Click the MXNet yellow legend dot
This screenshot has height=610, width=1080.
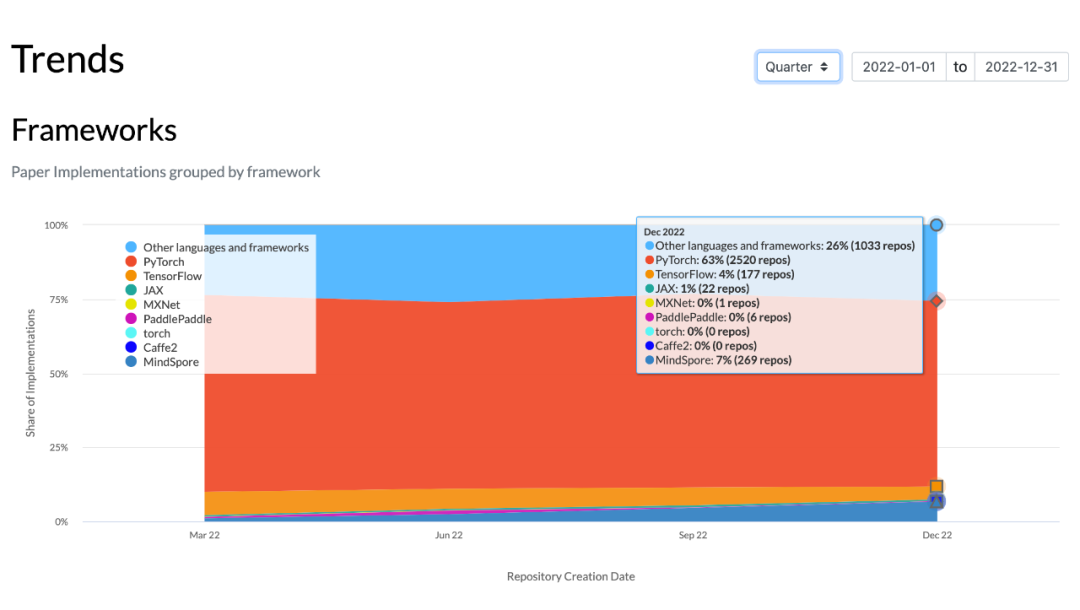point(131,305)
